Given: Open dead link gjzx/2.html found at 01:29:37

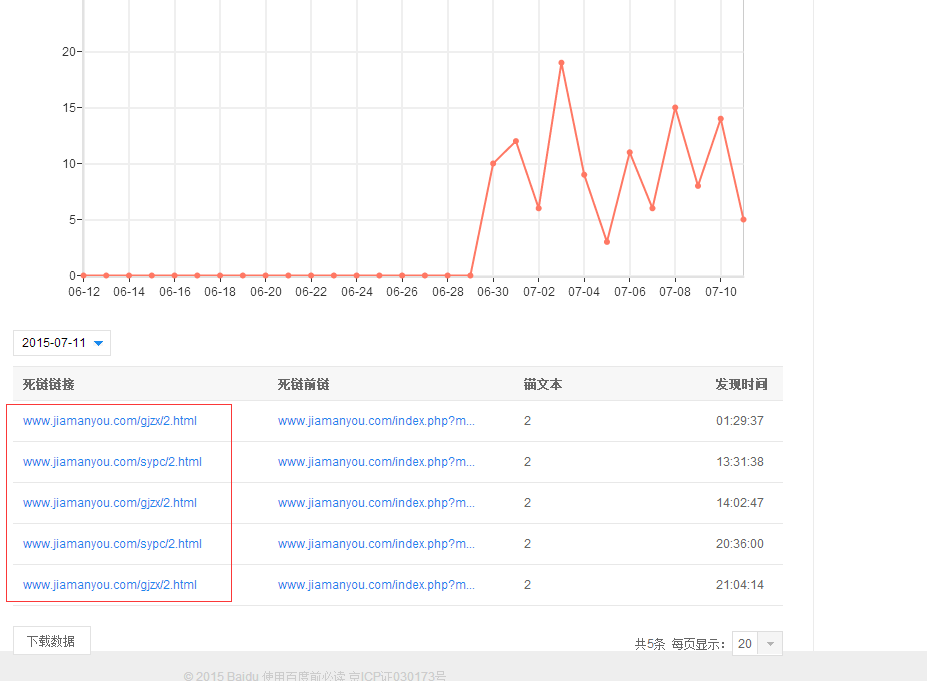Looking at the screenshot, I should coord(110,421).
